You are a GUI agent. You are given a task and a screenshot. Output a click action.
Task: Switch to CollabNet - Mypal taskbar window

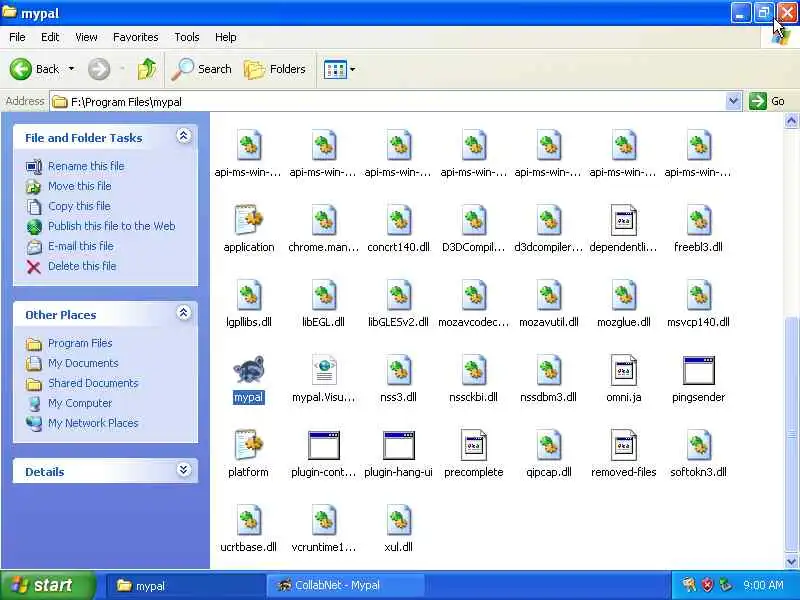[x=345, y=585]
